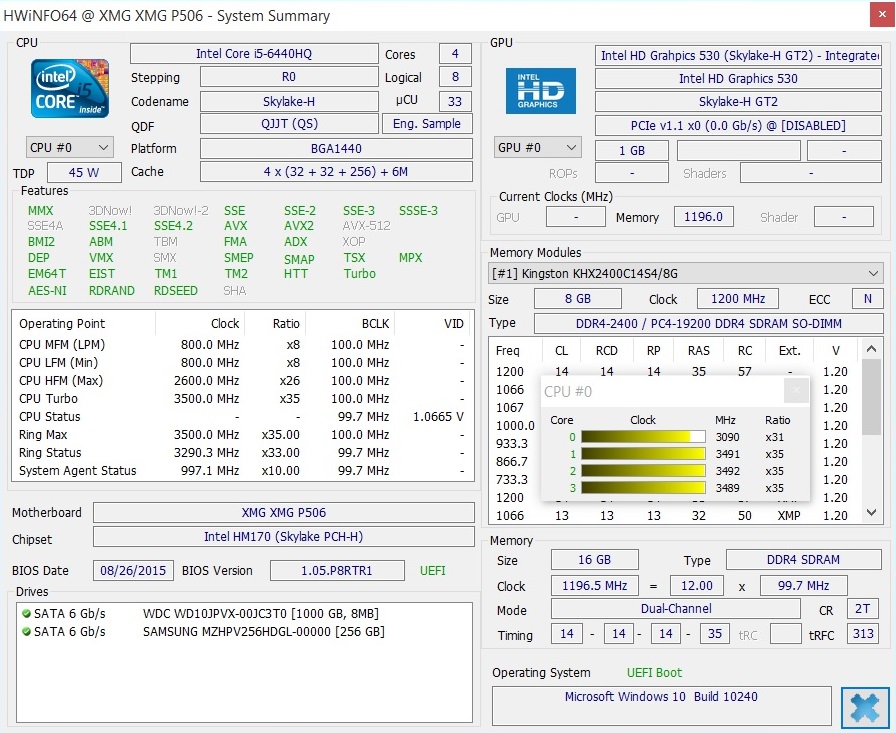Click the command rate 2T field

pyautogui.click(x=863, y=608)
